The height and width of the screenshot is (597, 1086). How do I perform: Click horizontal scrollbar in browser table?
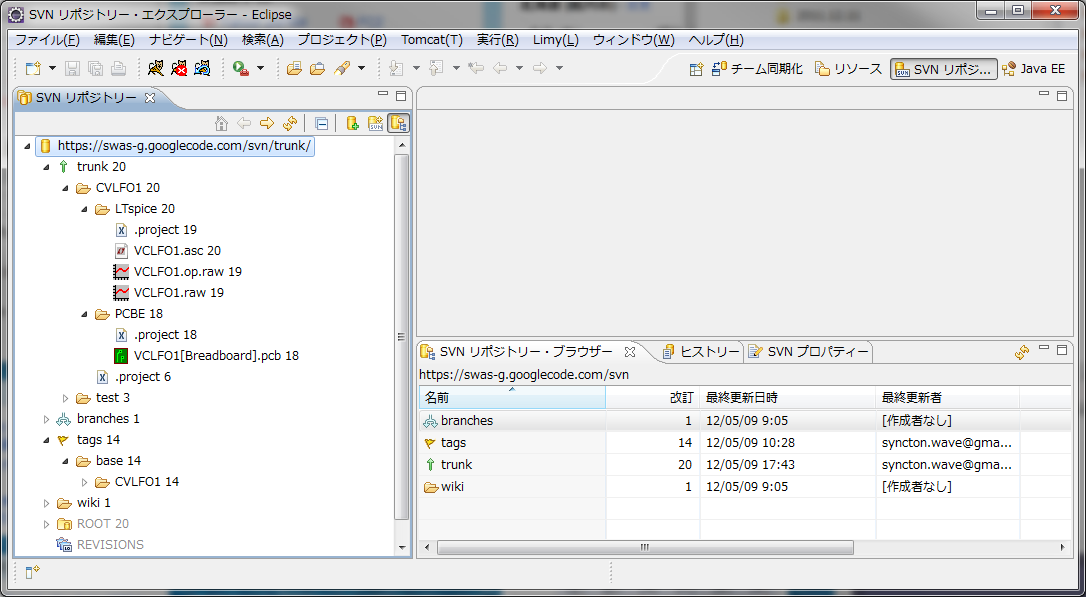[645, 547]
